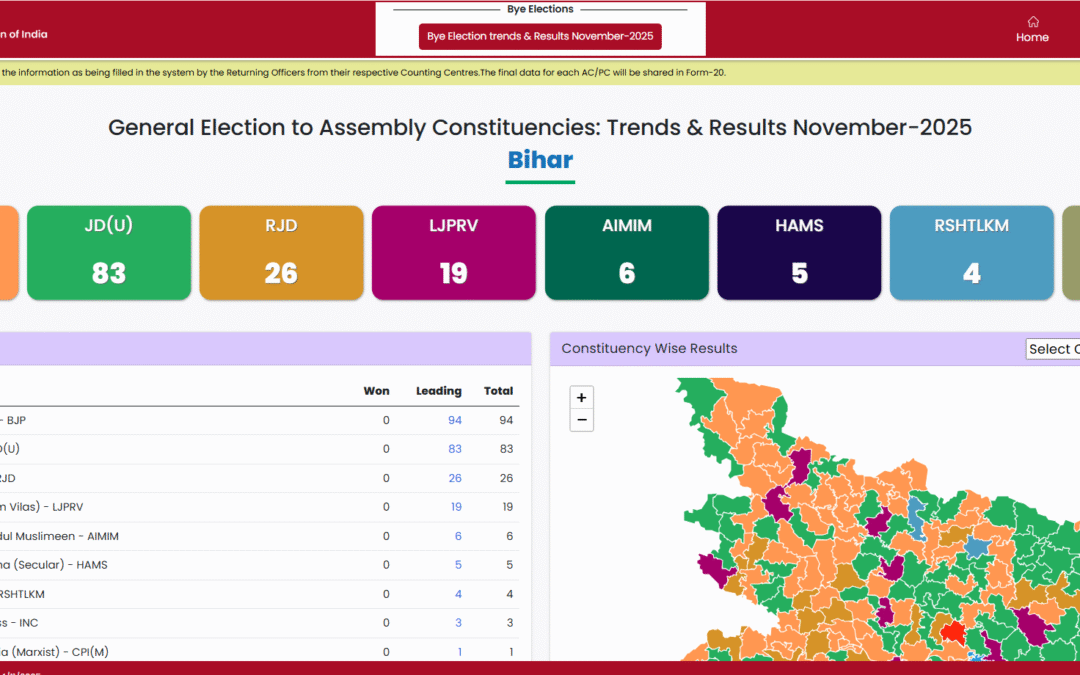Open INC leading count 3 link
The image size is (1080, 675).
click(x=458, y=623)
